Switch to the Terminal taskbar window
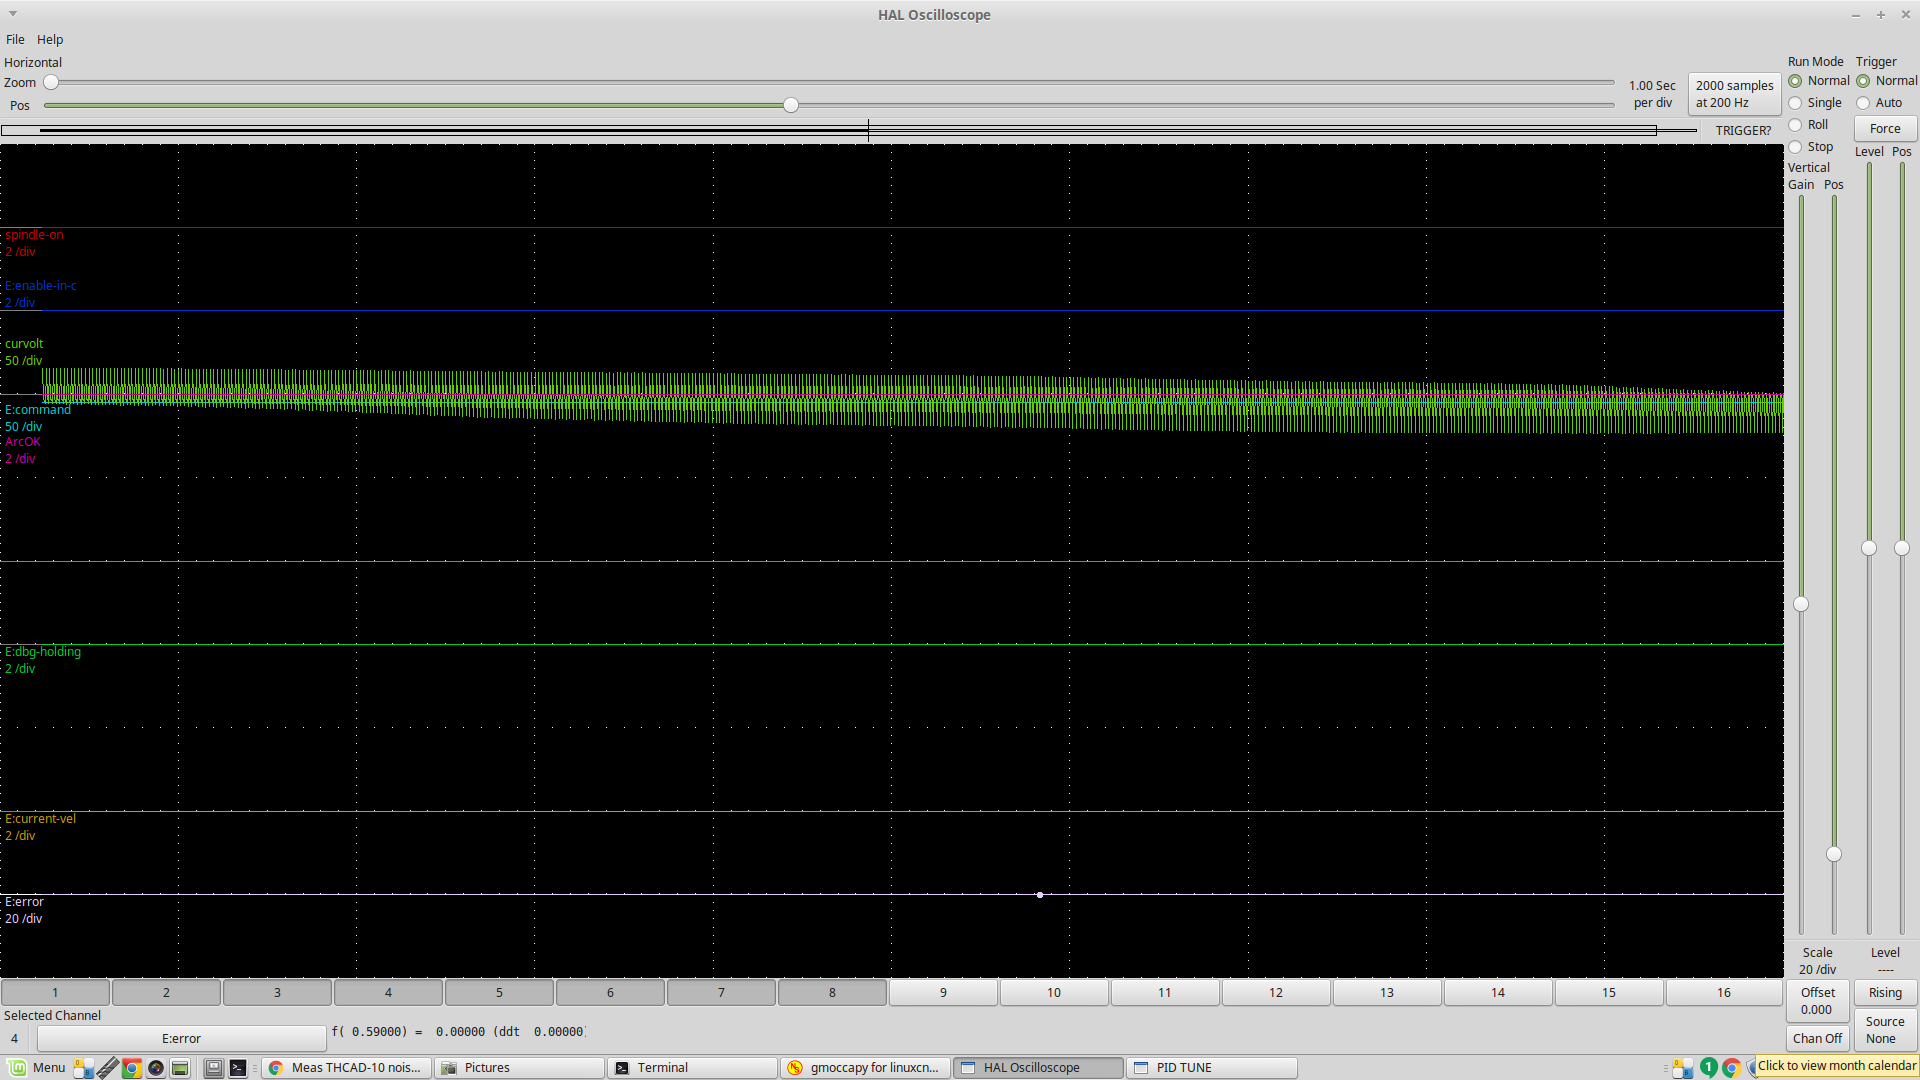The height and width of the screenshot is (1080, 1920). (x=693, y=1067)
